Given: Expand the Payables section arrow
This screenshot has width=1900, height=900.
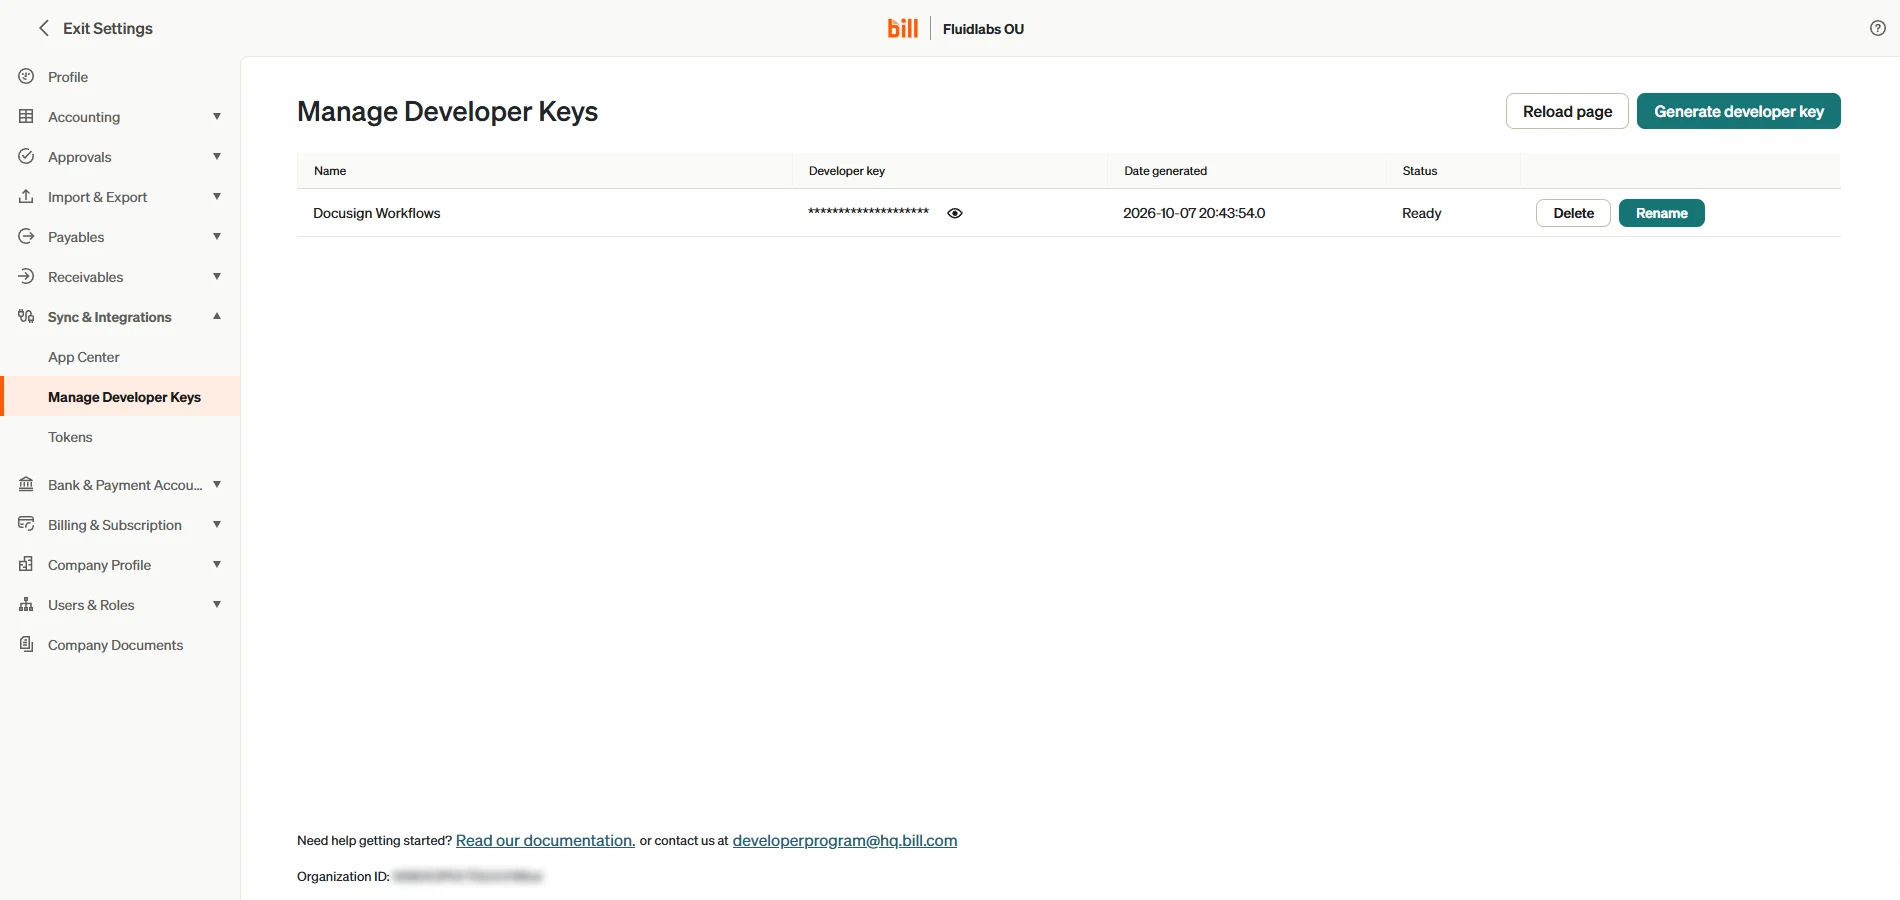Looking at the screenshot, I should pos(217,236).
